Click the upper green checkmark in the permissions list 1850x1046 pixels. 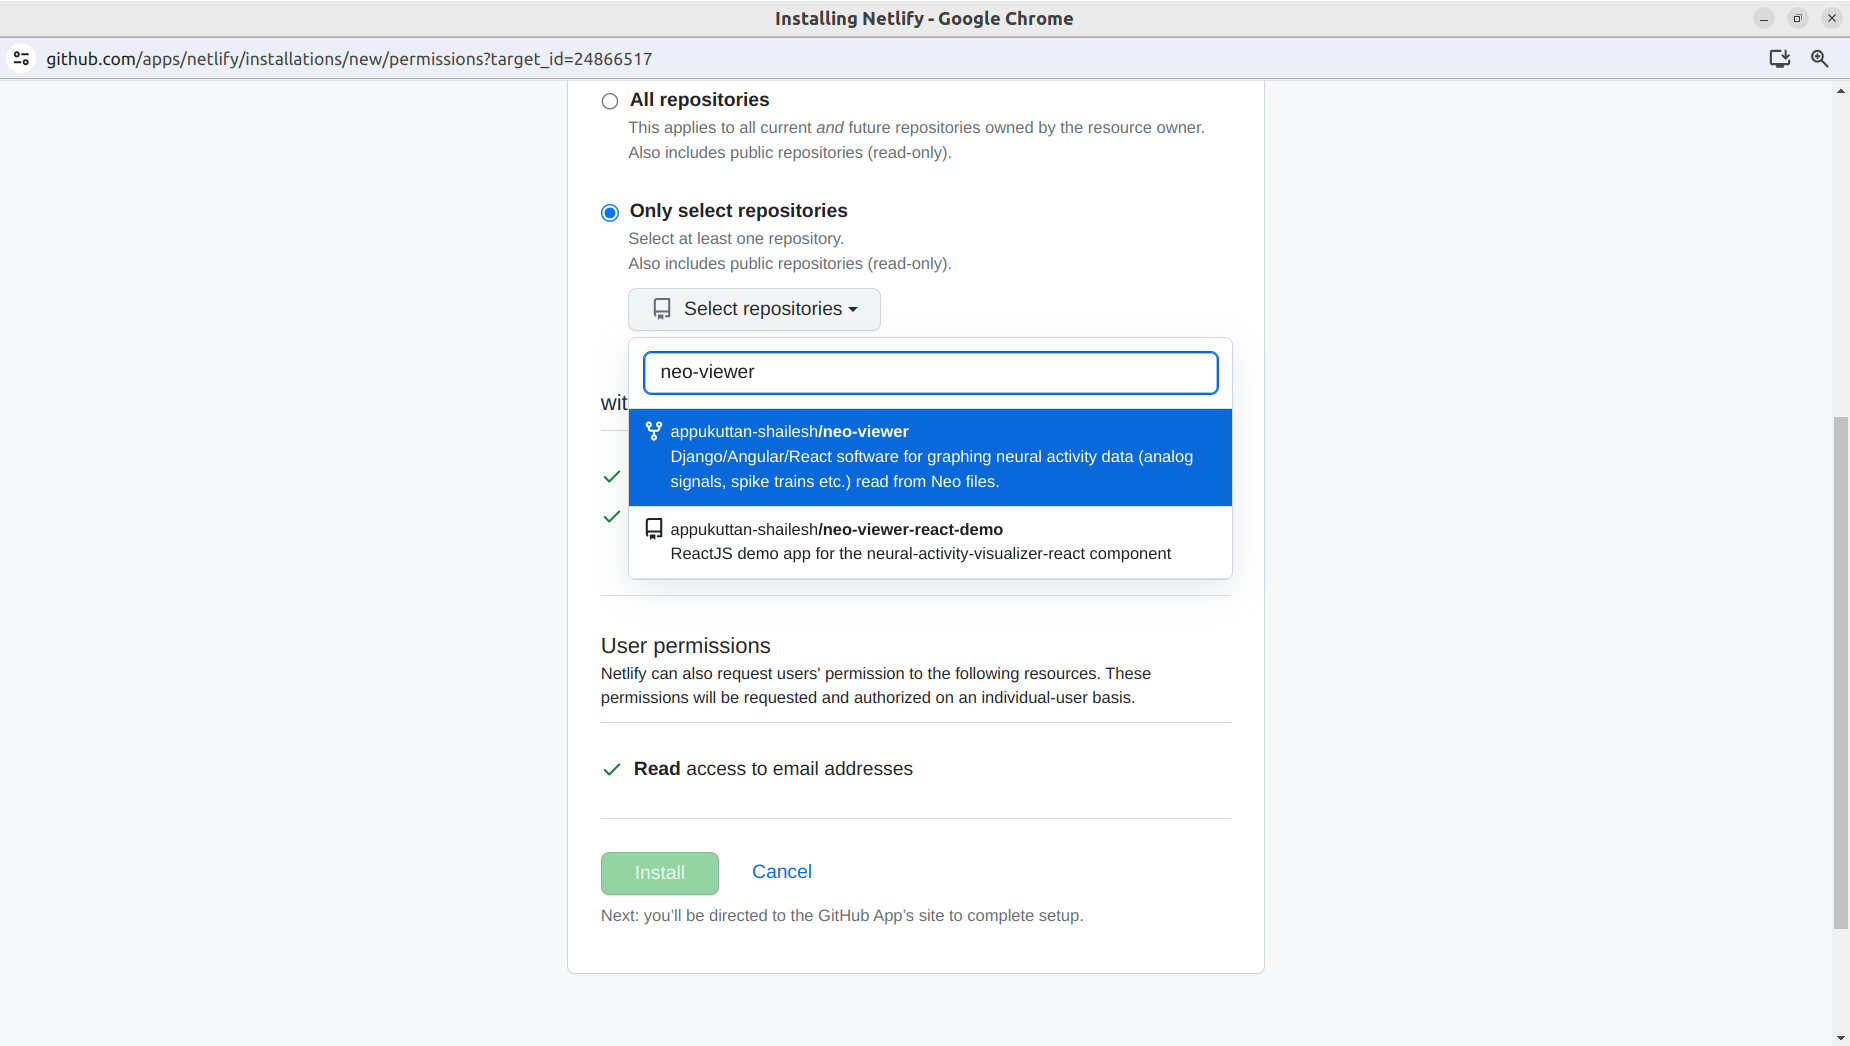(612, 477)
